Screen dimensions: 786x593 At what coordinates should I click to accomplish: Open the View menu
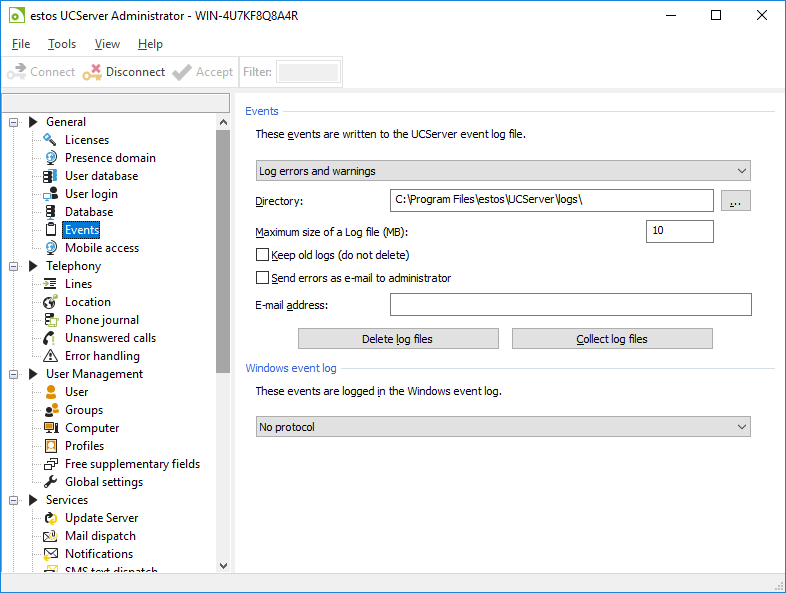click(x=107, y=44)
